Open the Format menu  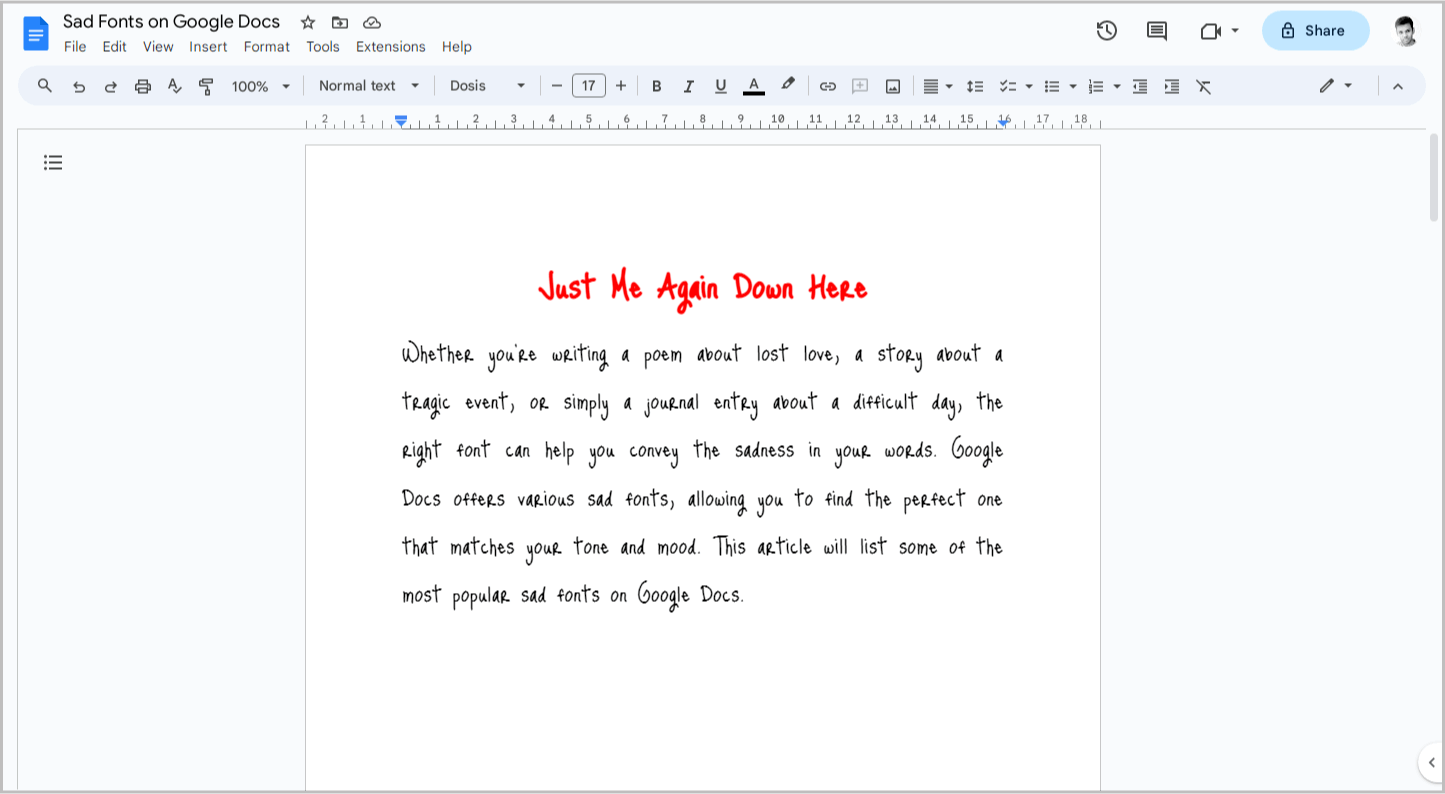coord(267,47)
